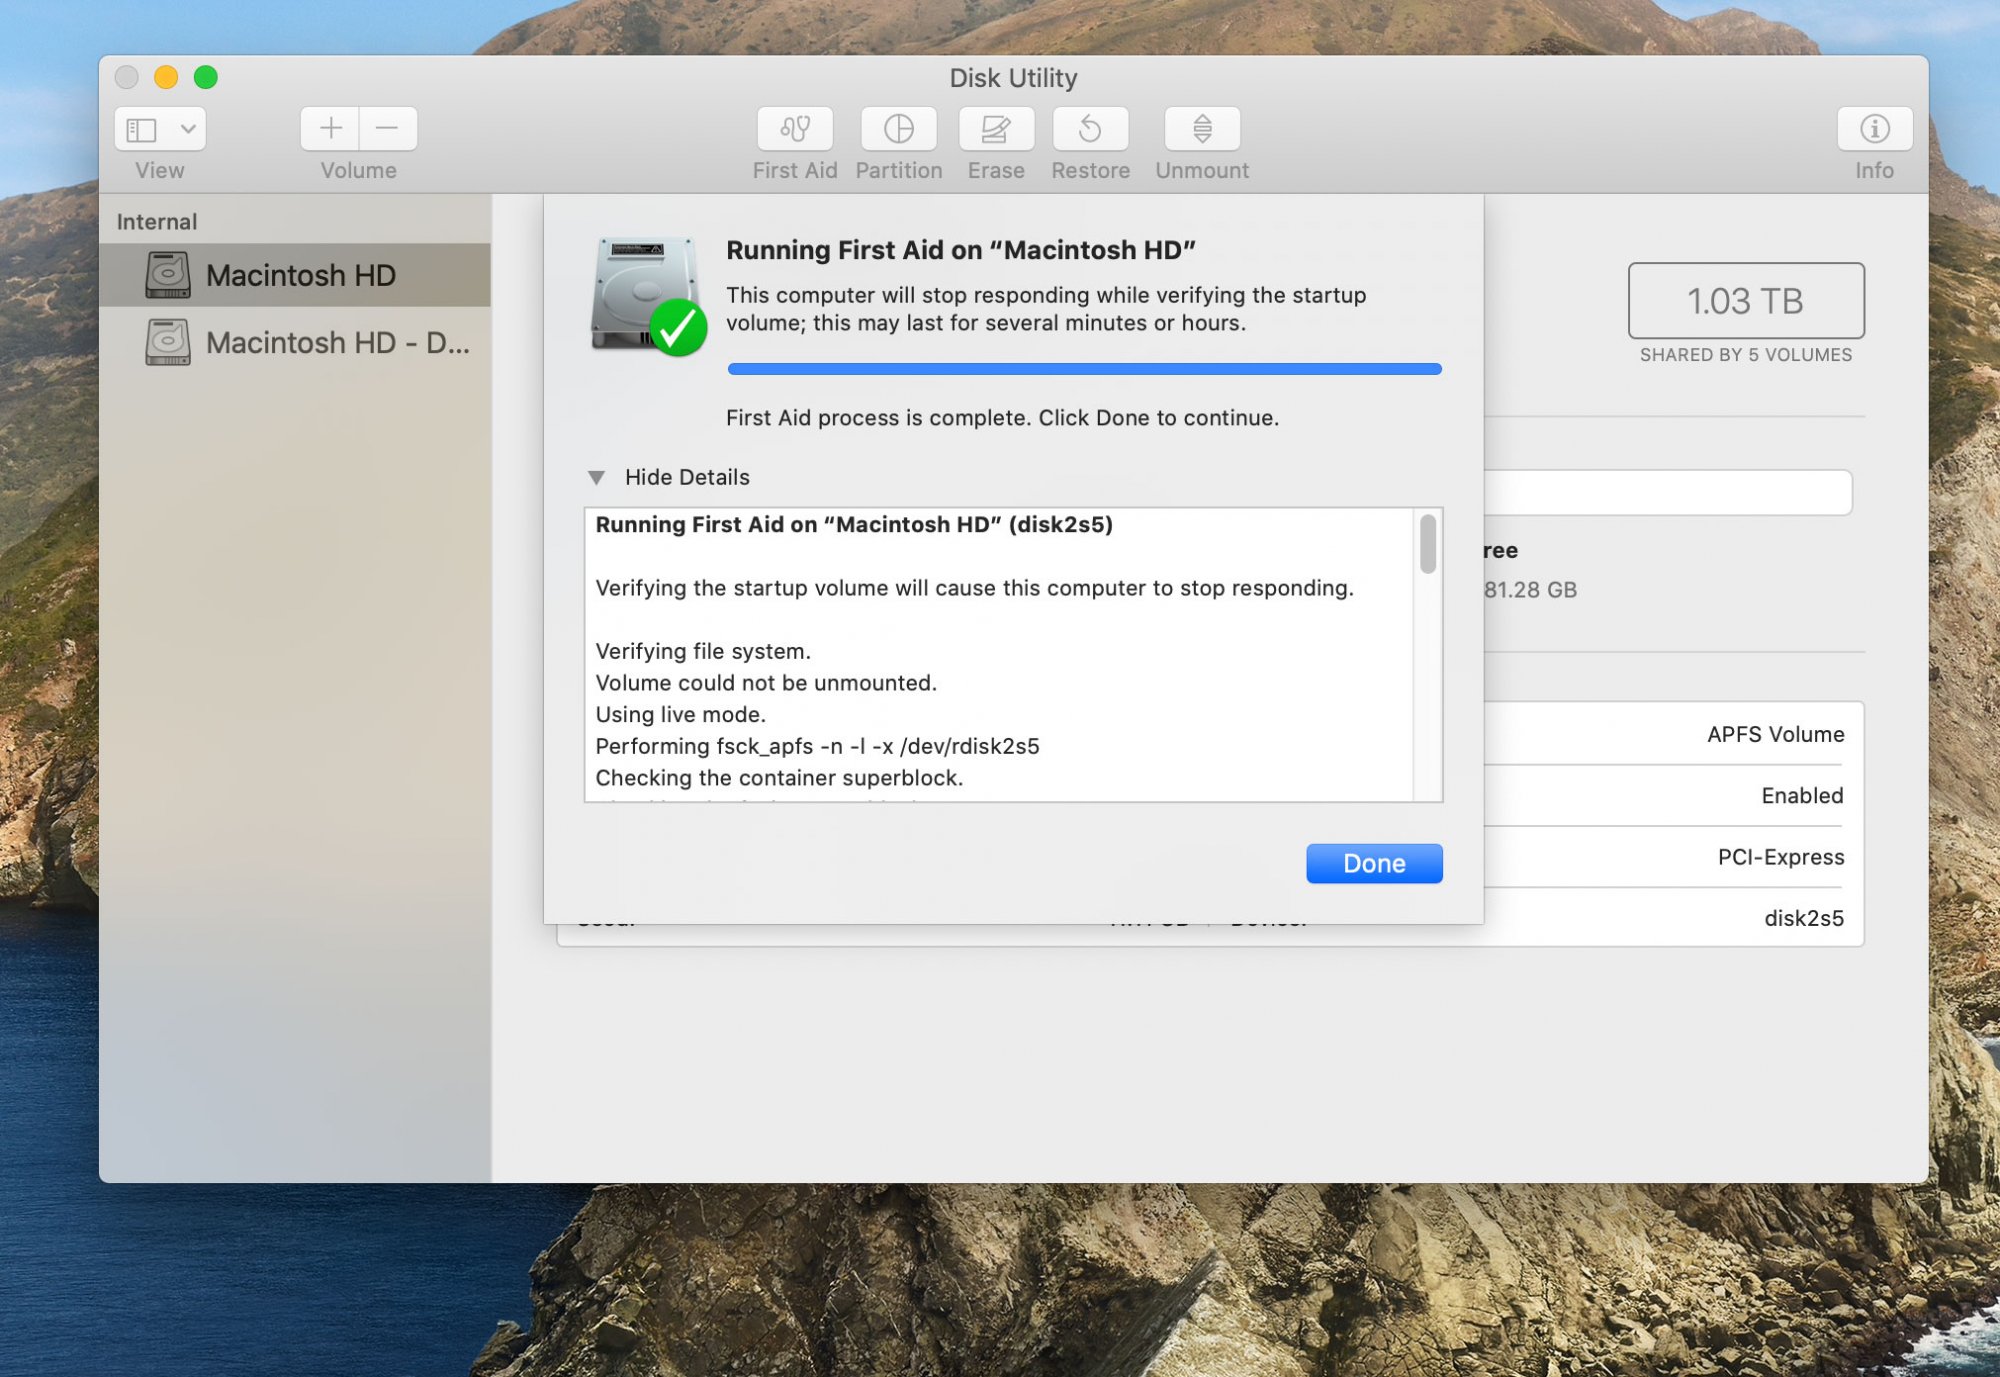Click the 'APFS Volume' value
The width and height of the screenshot is (2000, 1377).
(x=1775, y=734)
